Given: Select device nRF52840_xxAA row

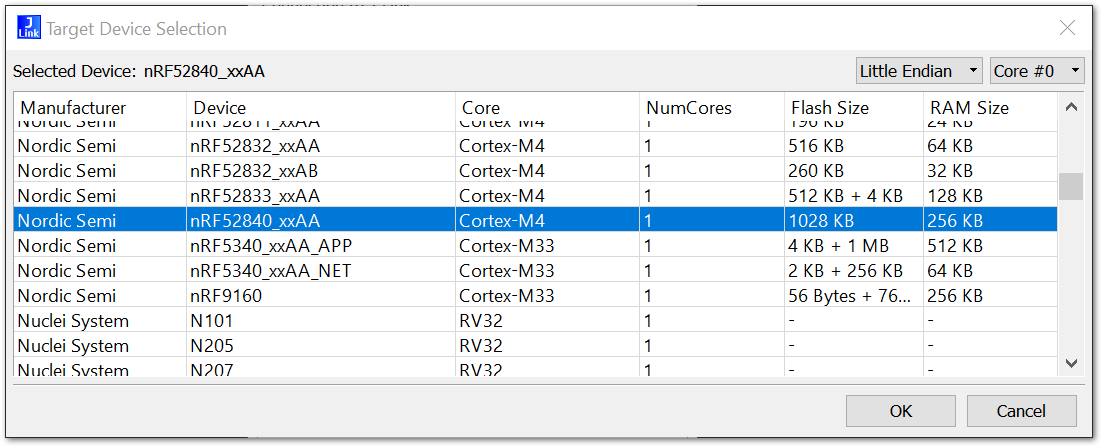Looking at the screenshot, I should pos(536,221).
